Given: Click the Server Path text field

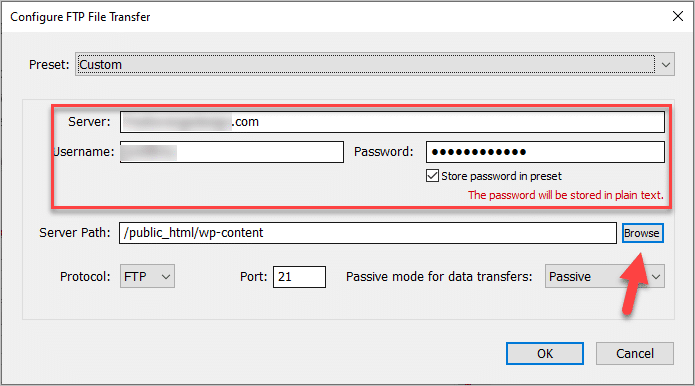Looking at the screenshot, I should point(367,233).
